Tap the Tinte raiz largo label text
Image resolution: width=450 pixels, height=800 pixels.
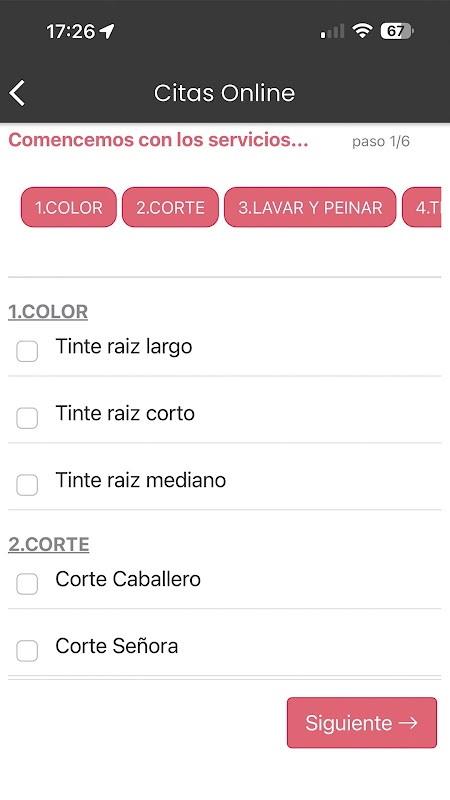point(124,346)
